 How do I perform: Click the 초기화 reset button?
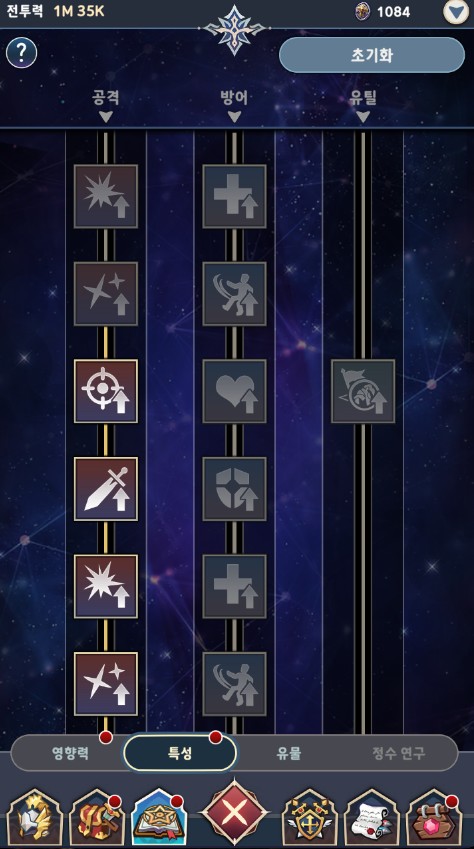pyautogui.click(x=372, y=55)
